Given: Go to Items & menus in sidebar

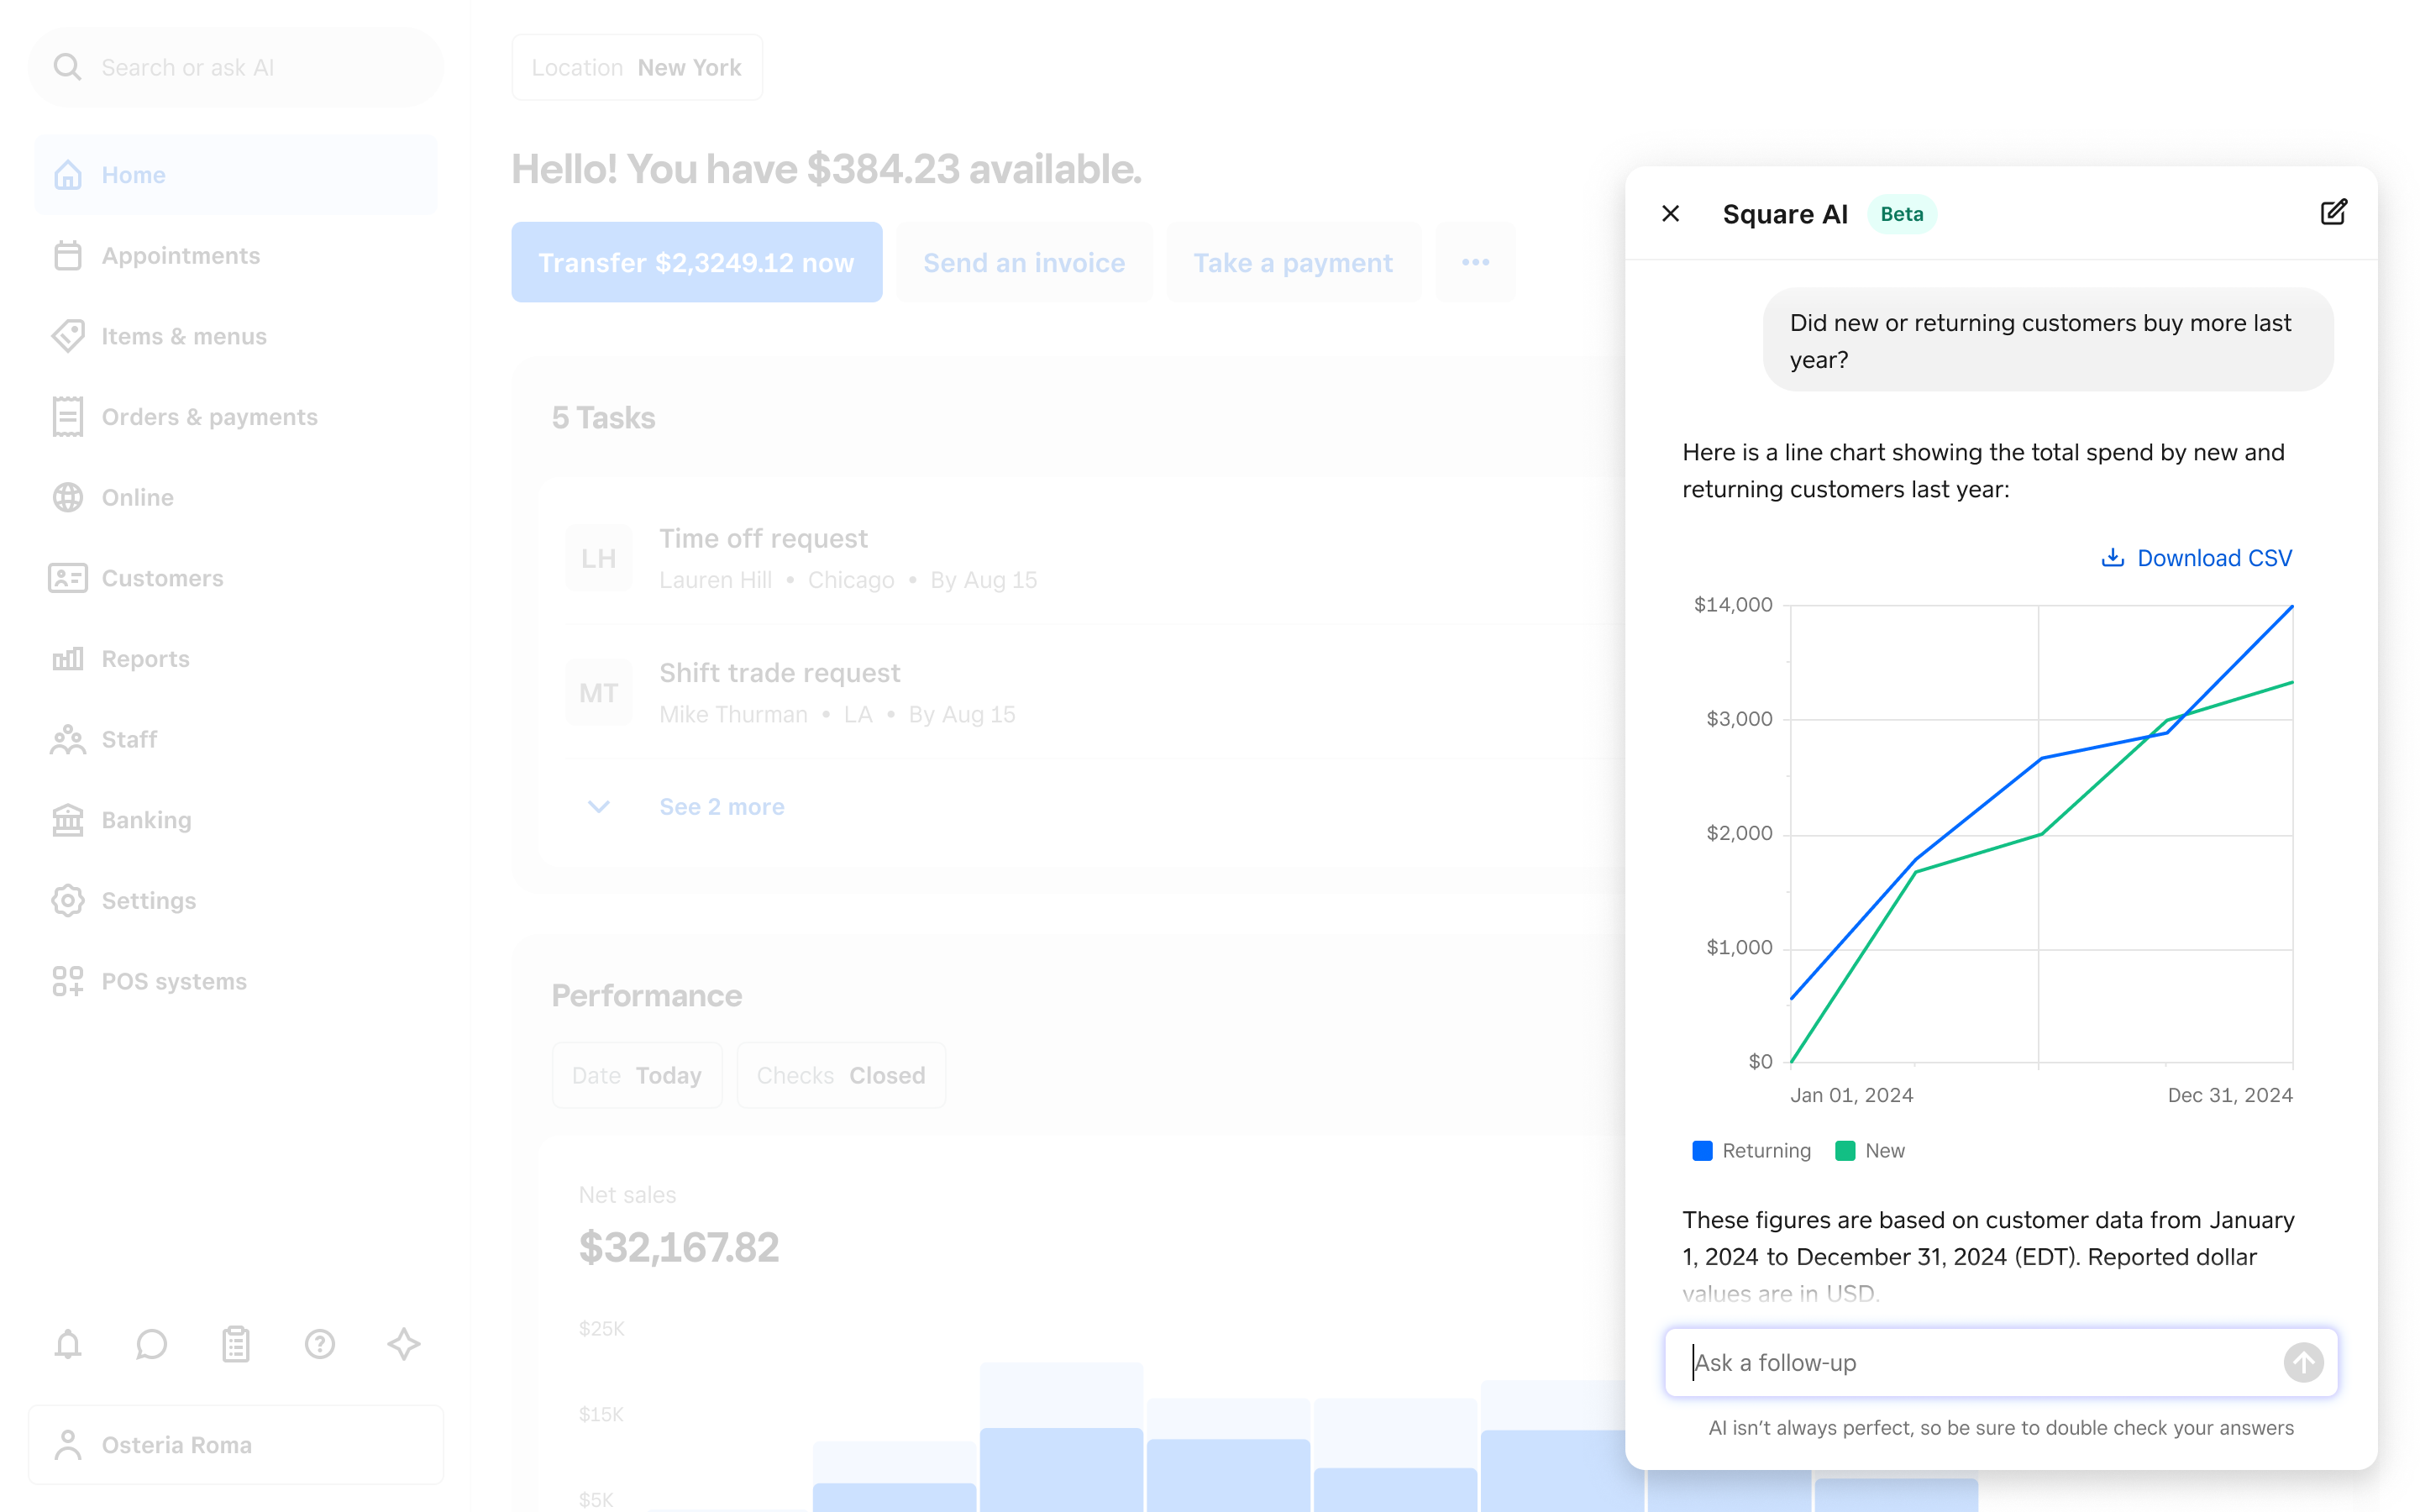Looking at the screenshot, I should 235,336.
